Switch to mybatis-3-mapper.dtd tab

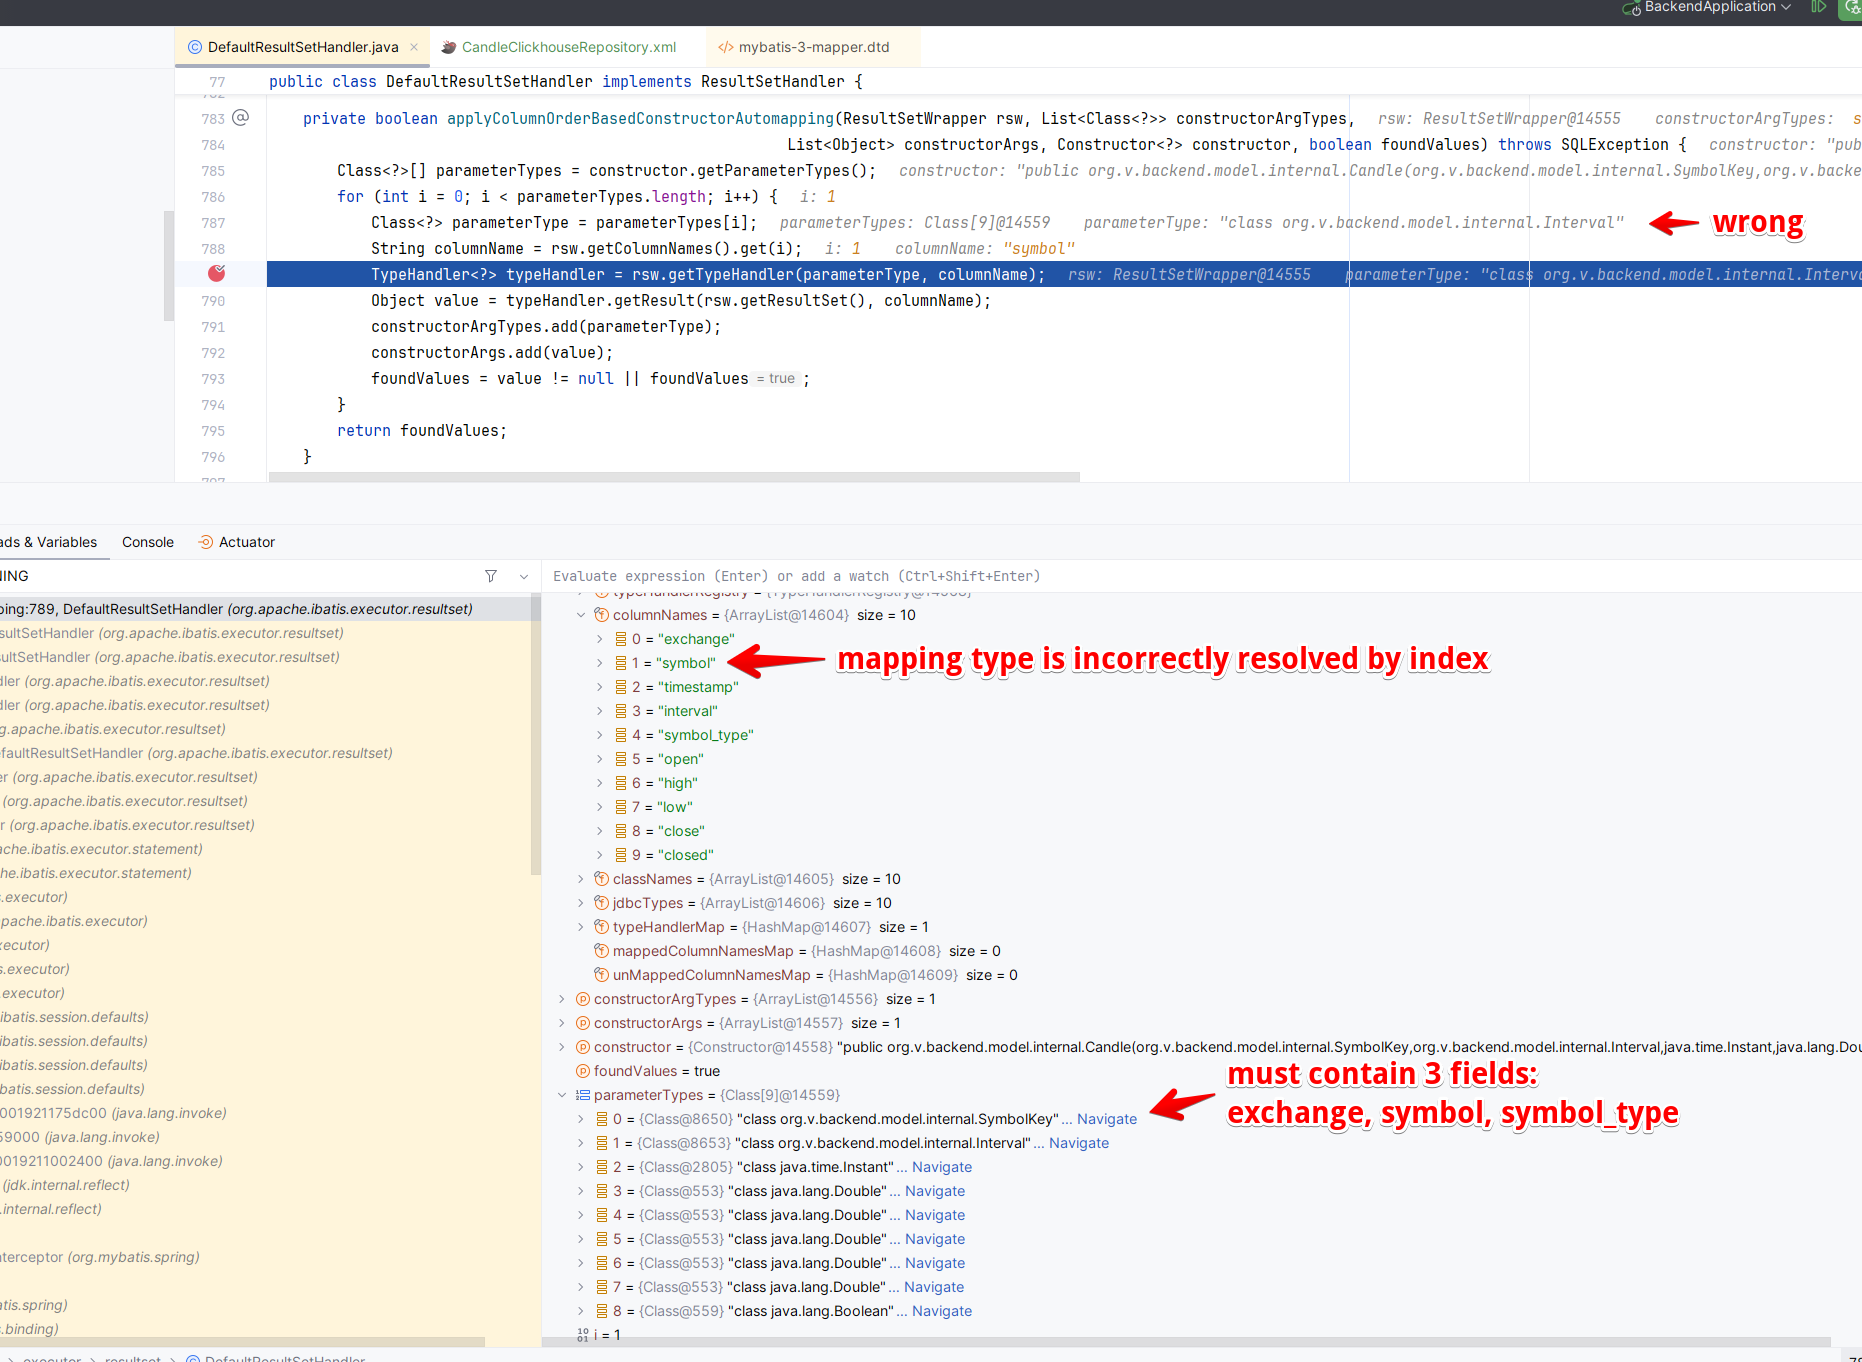(x=813, y=47)
